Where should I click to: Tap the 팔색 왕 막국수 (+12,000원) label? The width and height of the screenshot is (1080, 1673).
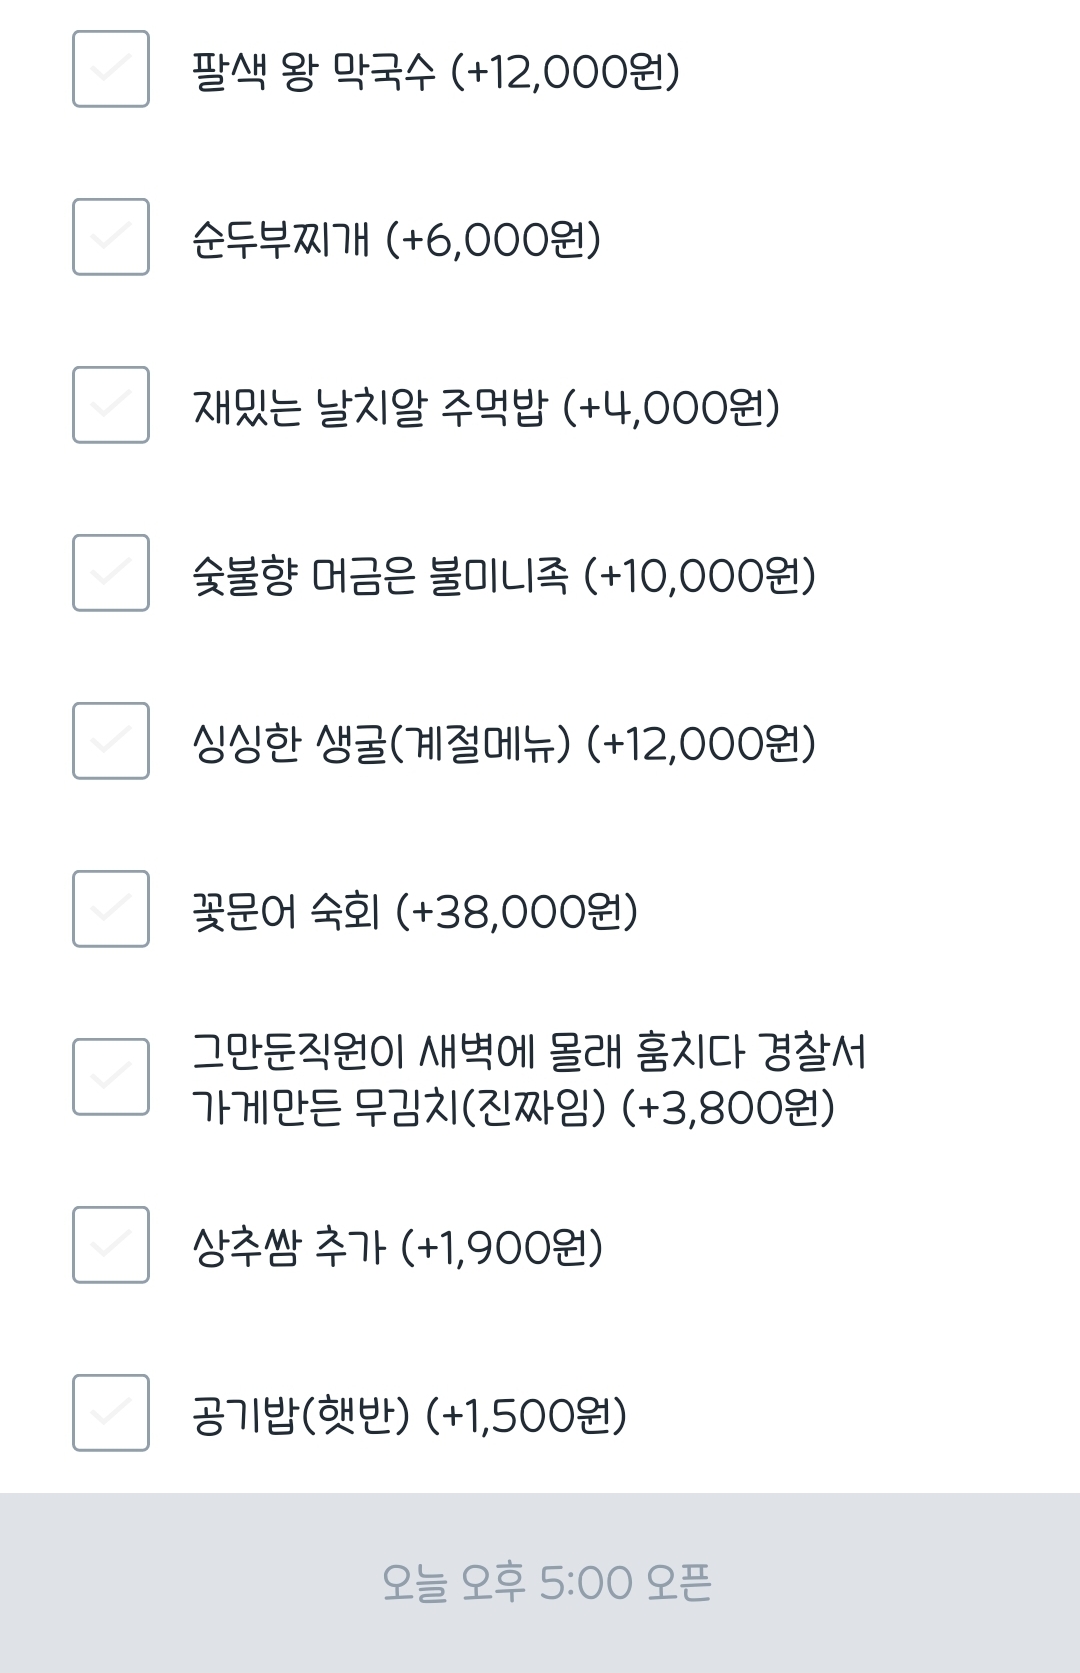tap(436, 71)
